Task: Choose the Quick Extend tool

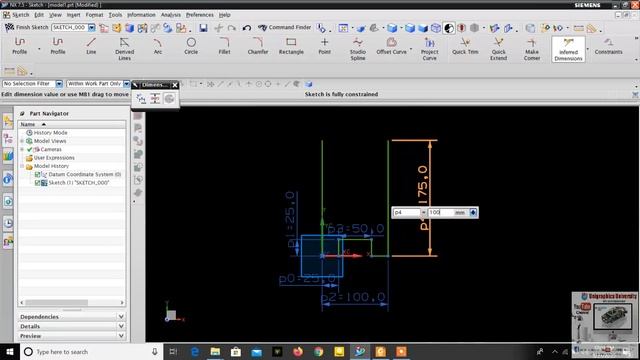Action: click(498, 49)
